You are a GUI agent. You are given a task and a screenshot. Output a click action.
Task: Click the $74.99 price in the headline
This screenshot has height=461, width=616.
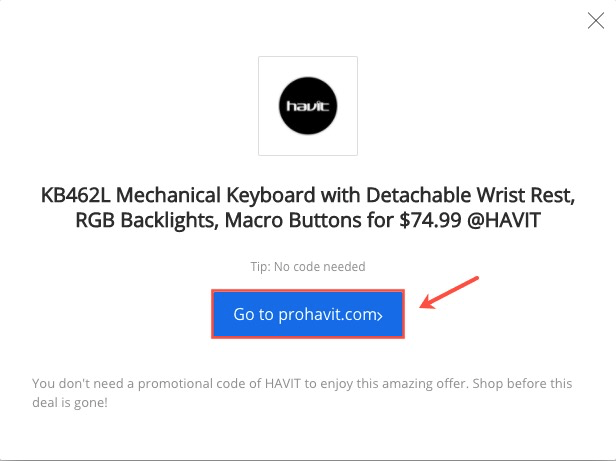[x=430, y=220]
